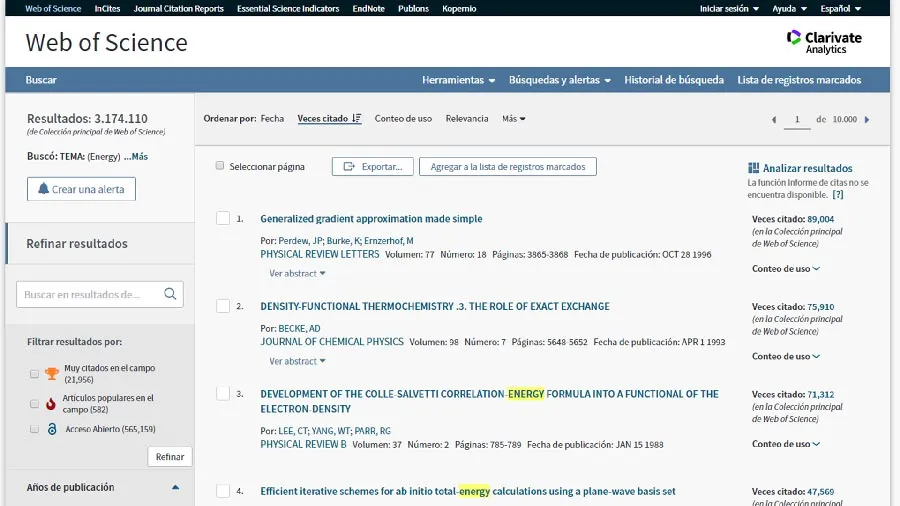Expand the Más sort options dropdown
The width and height of the screenshot is (900, 506).
pyautogui.click(x=514, y=119)
